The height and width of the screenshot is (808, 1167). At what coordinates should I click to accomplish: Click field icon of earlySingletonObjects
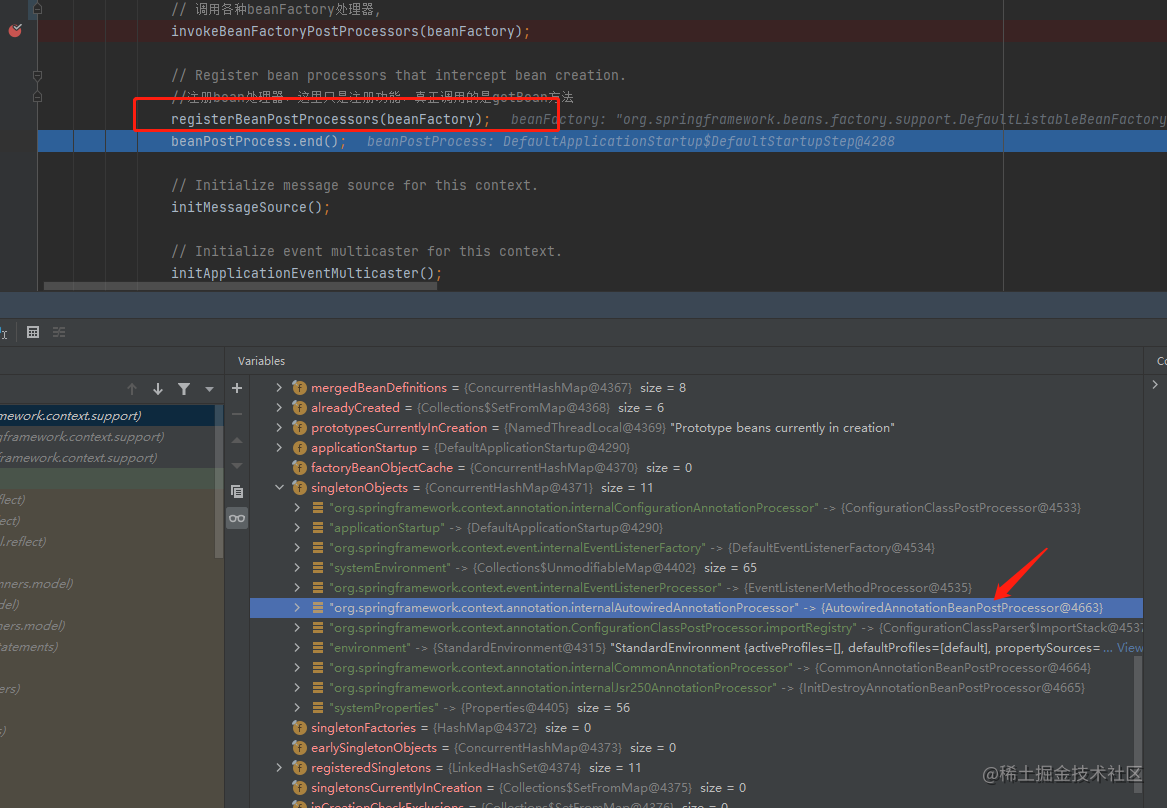click(x=299, y=748)
